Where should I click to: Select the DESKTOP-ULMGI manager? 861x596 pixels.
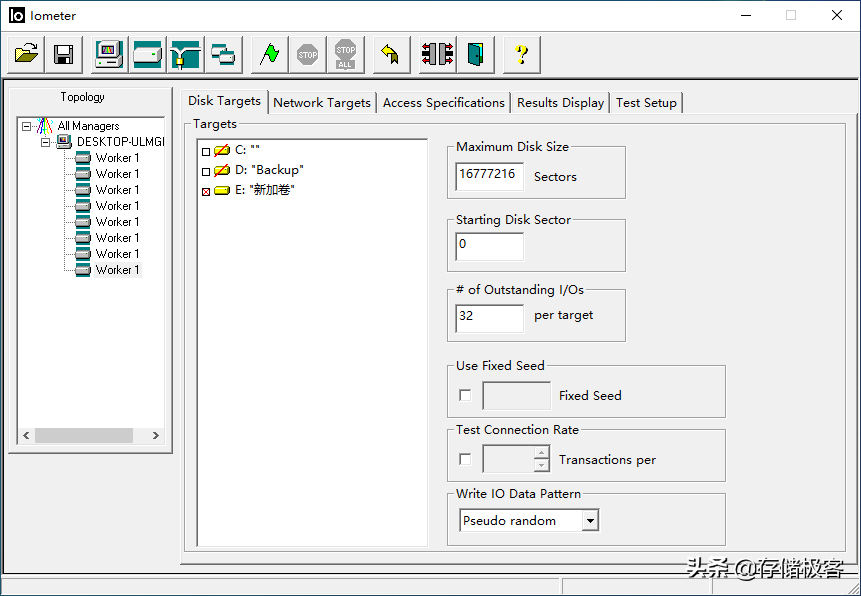click(x=120, y=142)
